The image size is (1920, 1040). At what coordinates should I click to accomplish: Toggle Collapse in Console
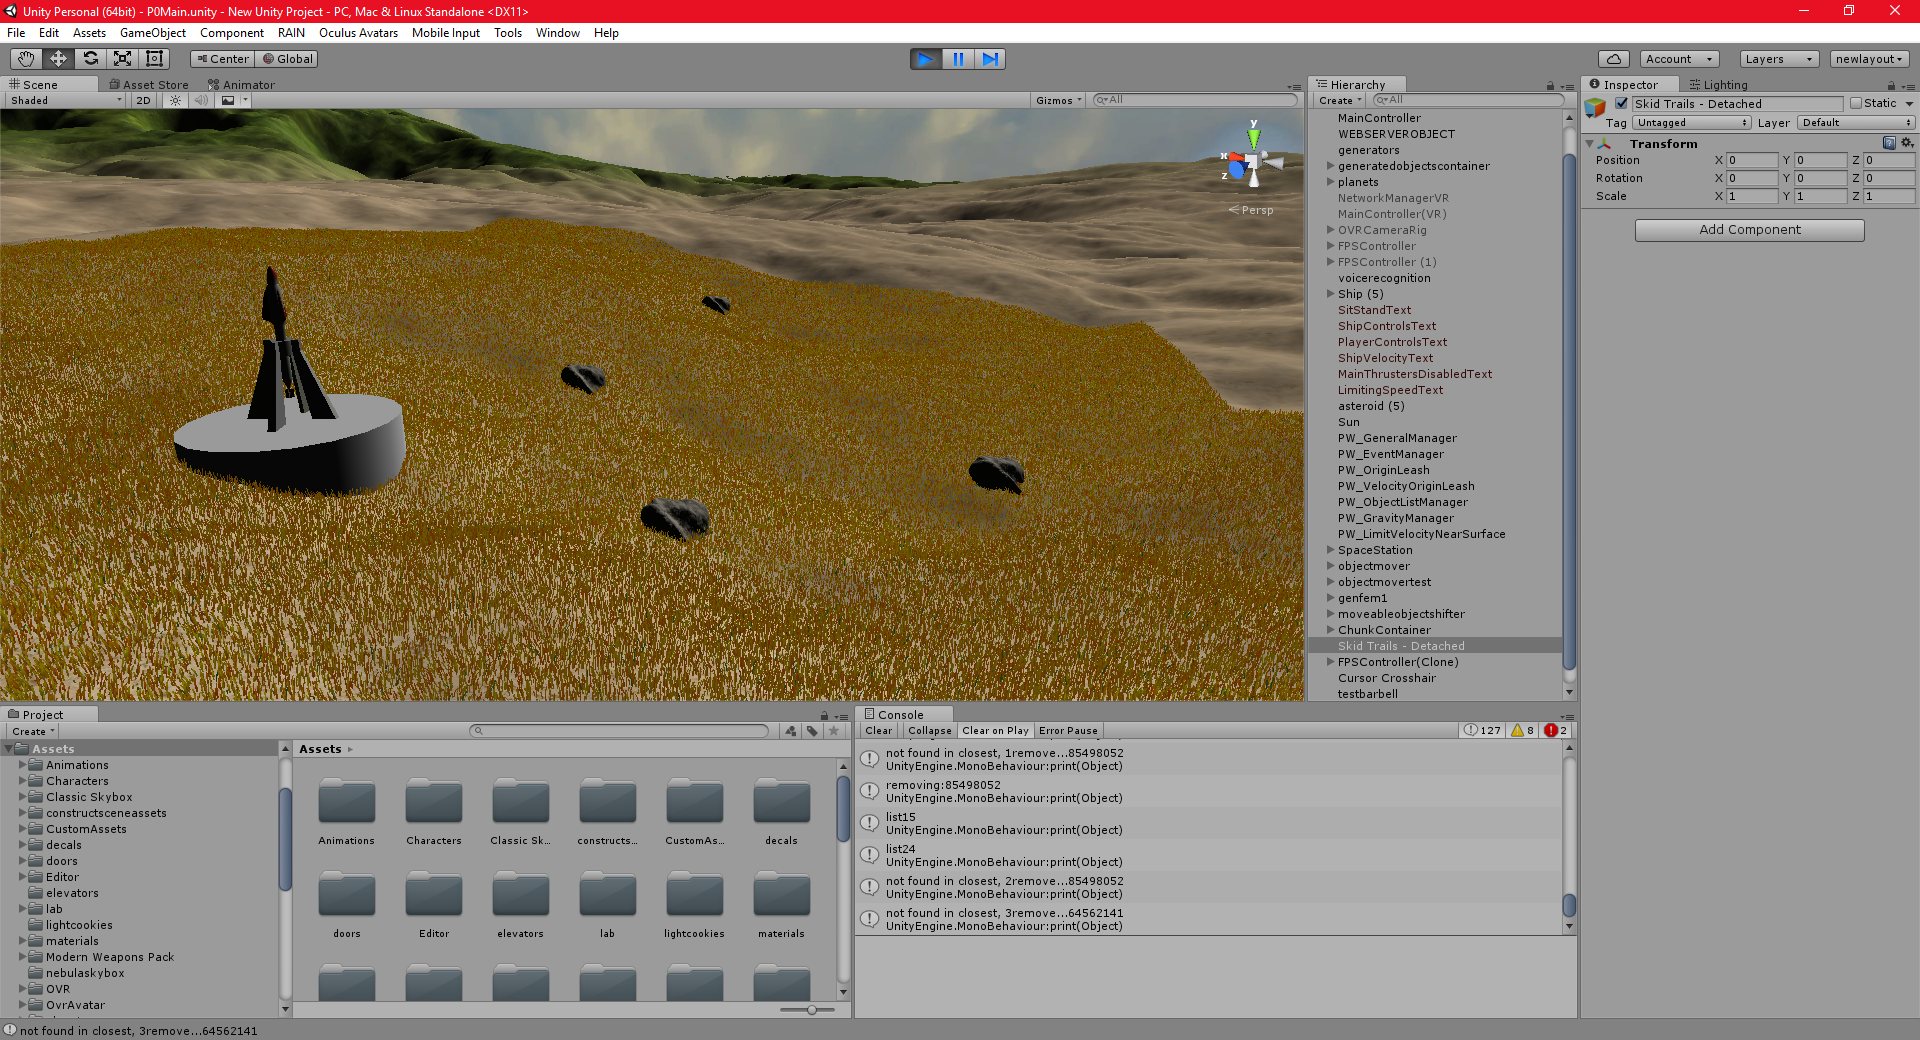click(929, 731)
